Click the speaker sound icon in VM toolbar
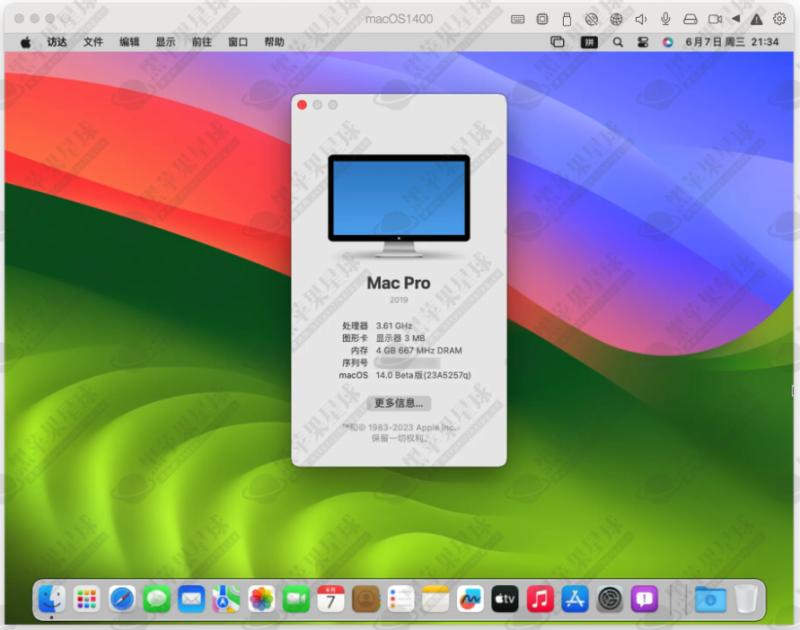 (641, 19)
